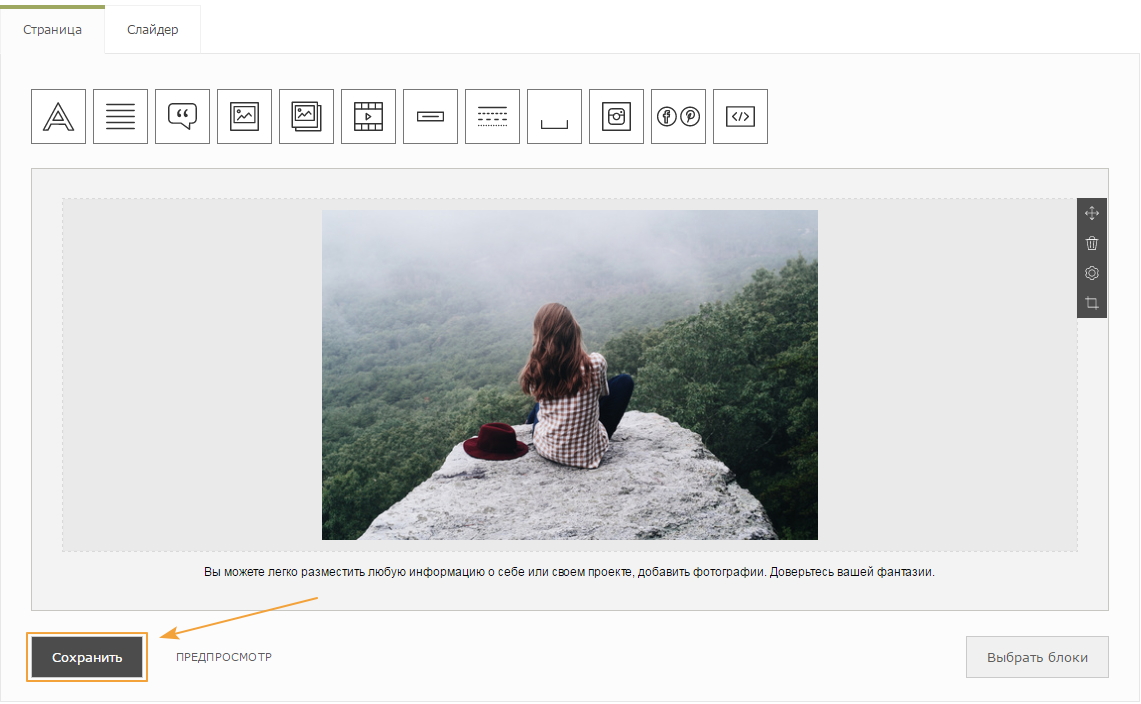Add a quote block
Viewport: 1141px width, 704px height.
[x=183, y=116]
